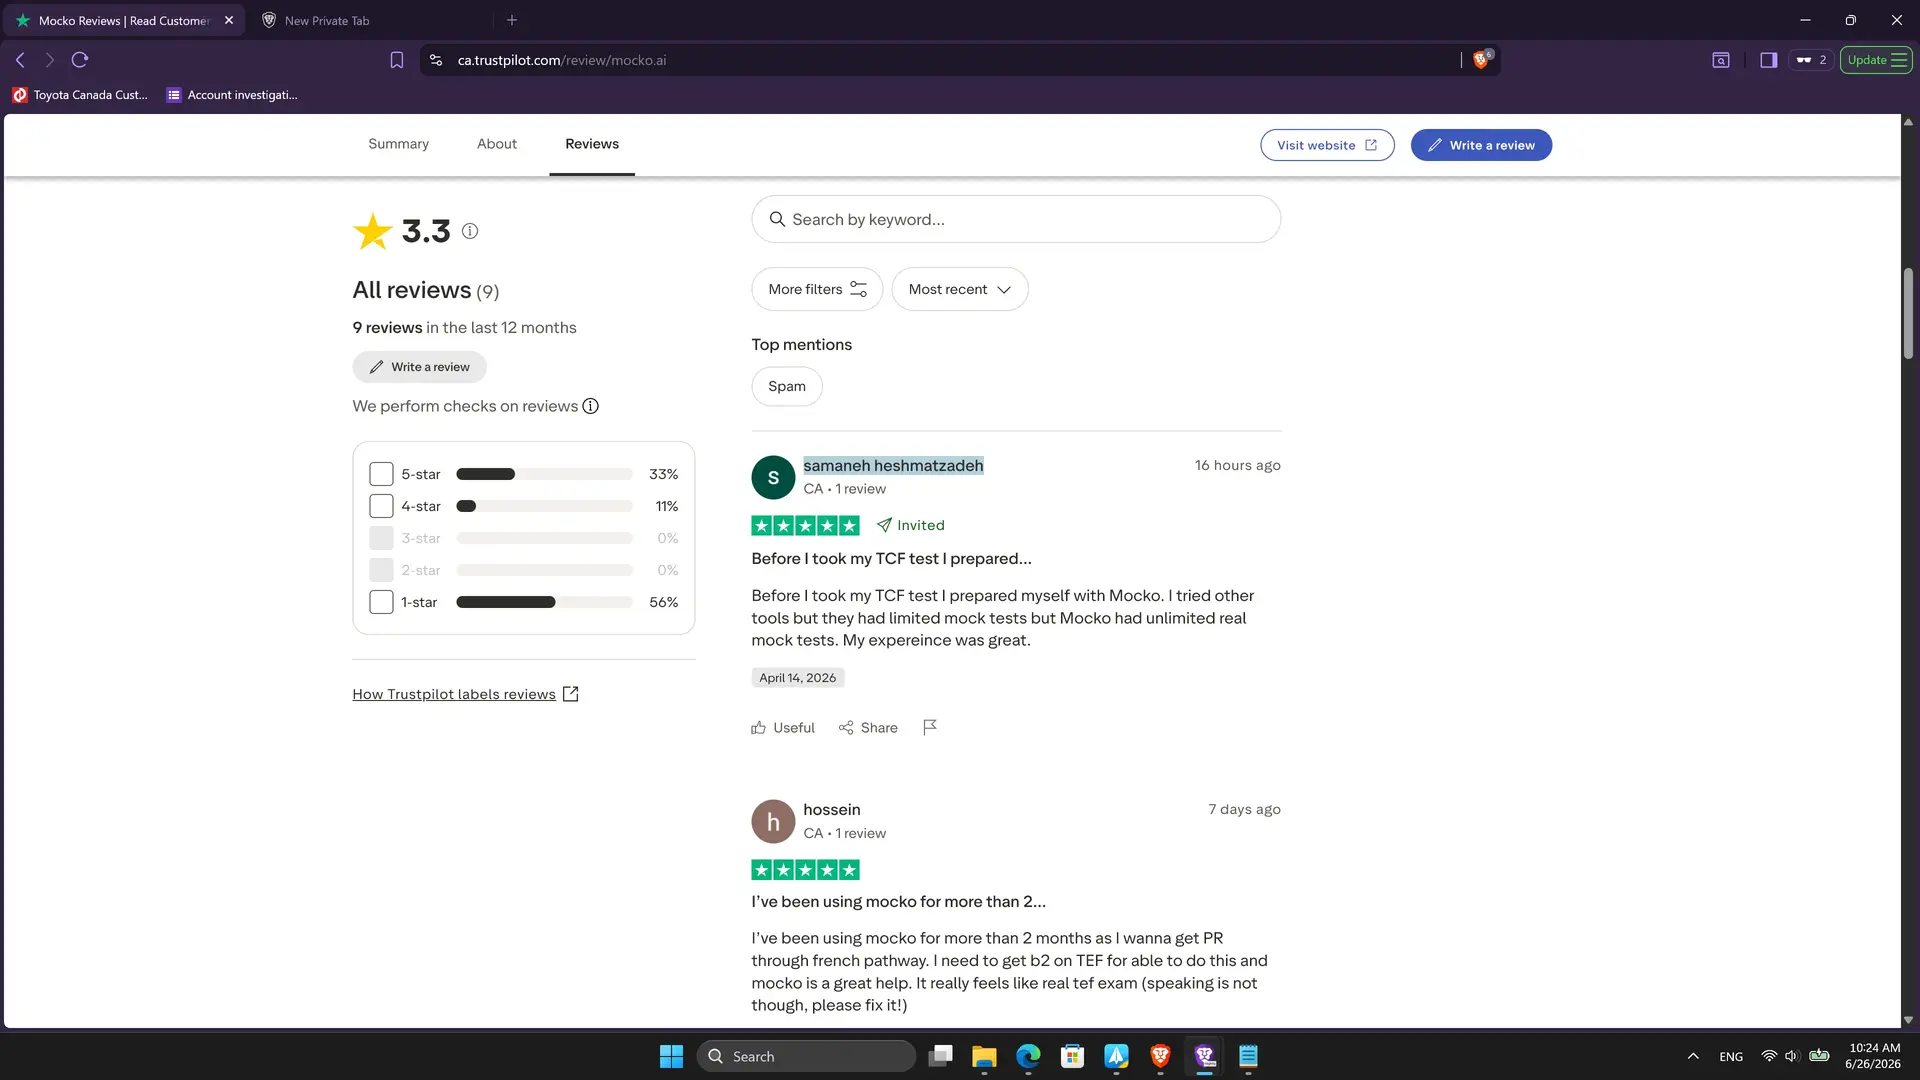Open the 'More filters' panel
Screen dimensions: 1920x1080
point(817,289)
